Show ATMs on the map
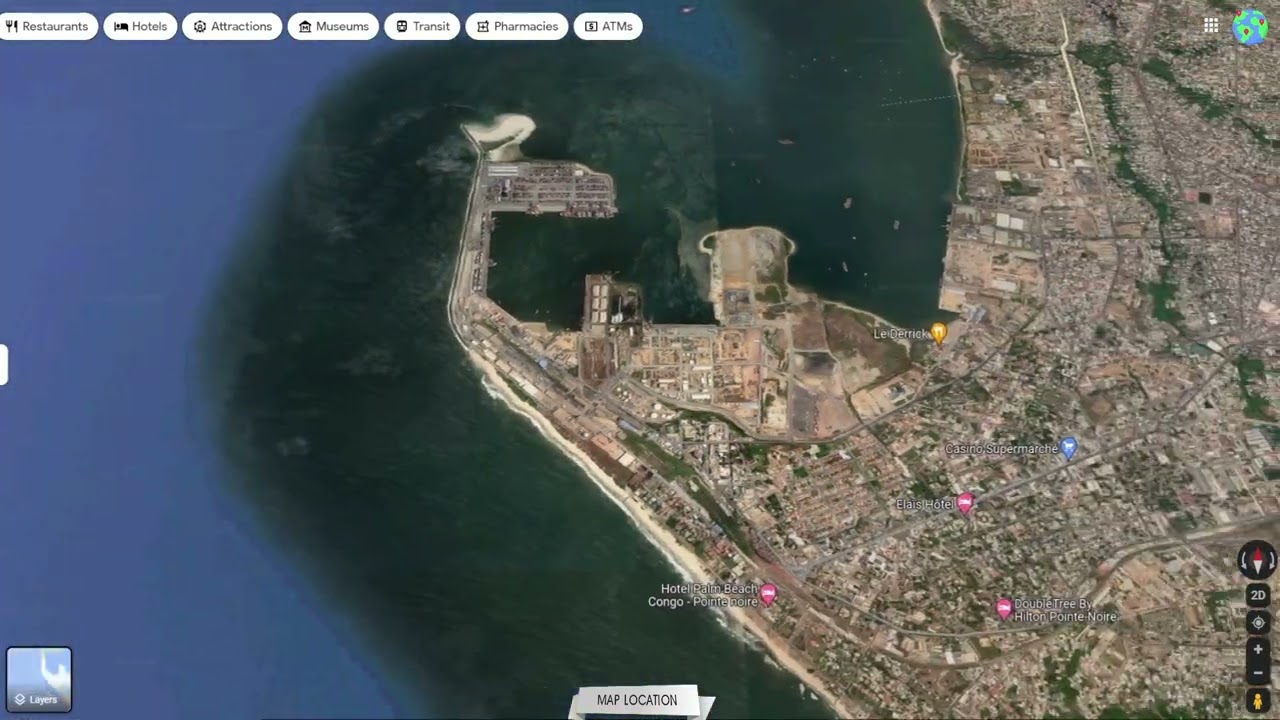This screenshot has height=720, width=1280. tap(608, 26)
